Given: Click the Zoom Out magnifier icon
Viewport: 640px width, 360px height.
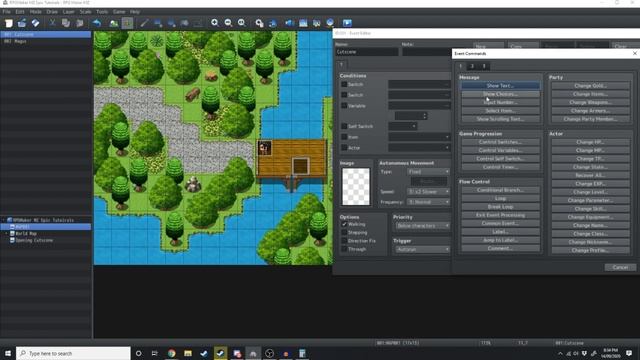Looking at the screenshot, I should 228,23.
